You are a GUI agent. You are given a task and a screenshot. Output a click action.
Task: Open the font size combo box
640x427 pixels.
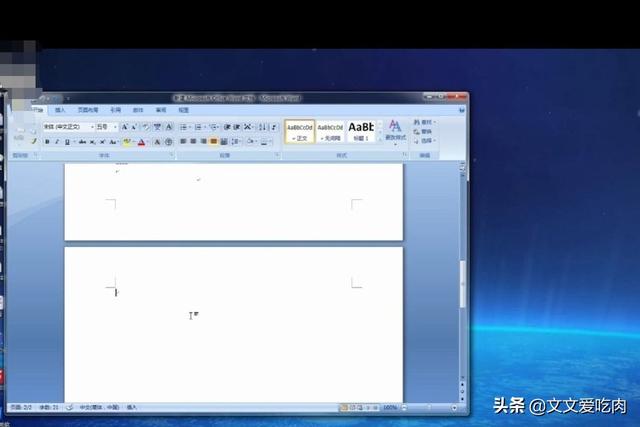coord(107,127)
